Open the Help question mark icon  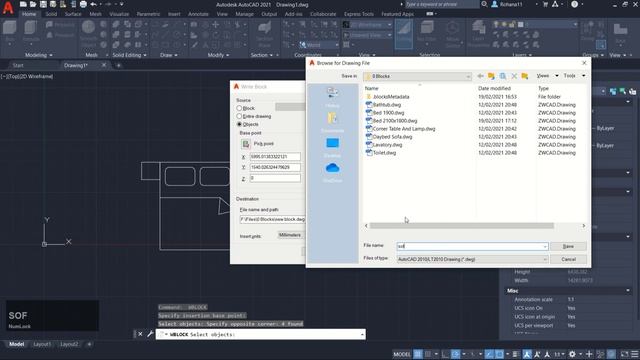574,4
